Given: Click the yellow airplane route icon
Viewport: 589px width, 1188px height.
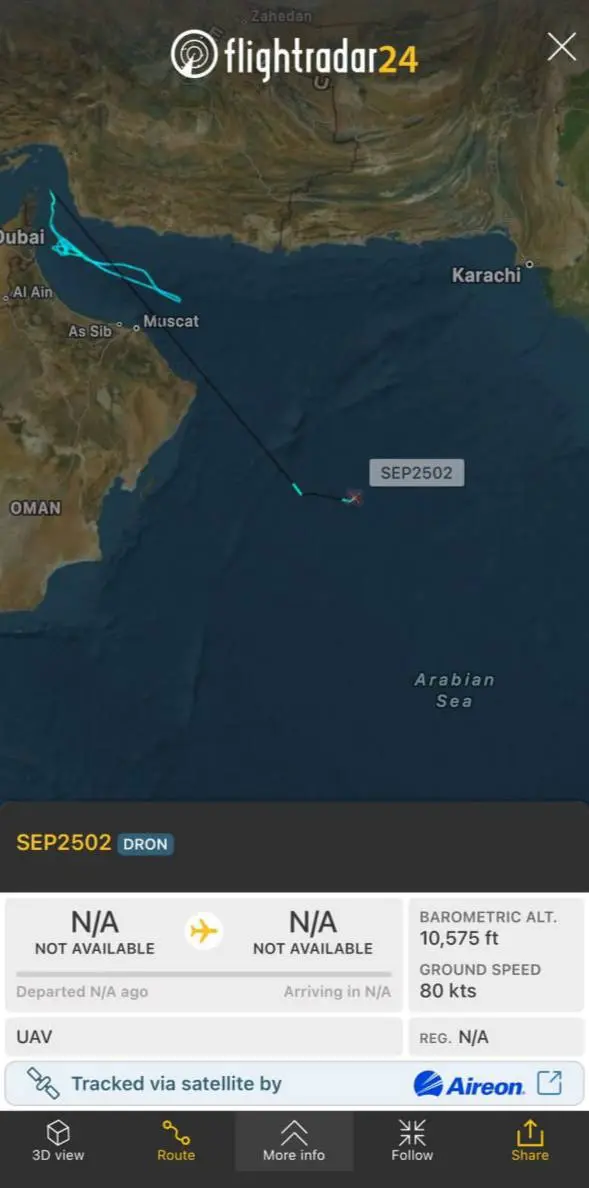Looking at the screenshot, I should coord(204,930).
